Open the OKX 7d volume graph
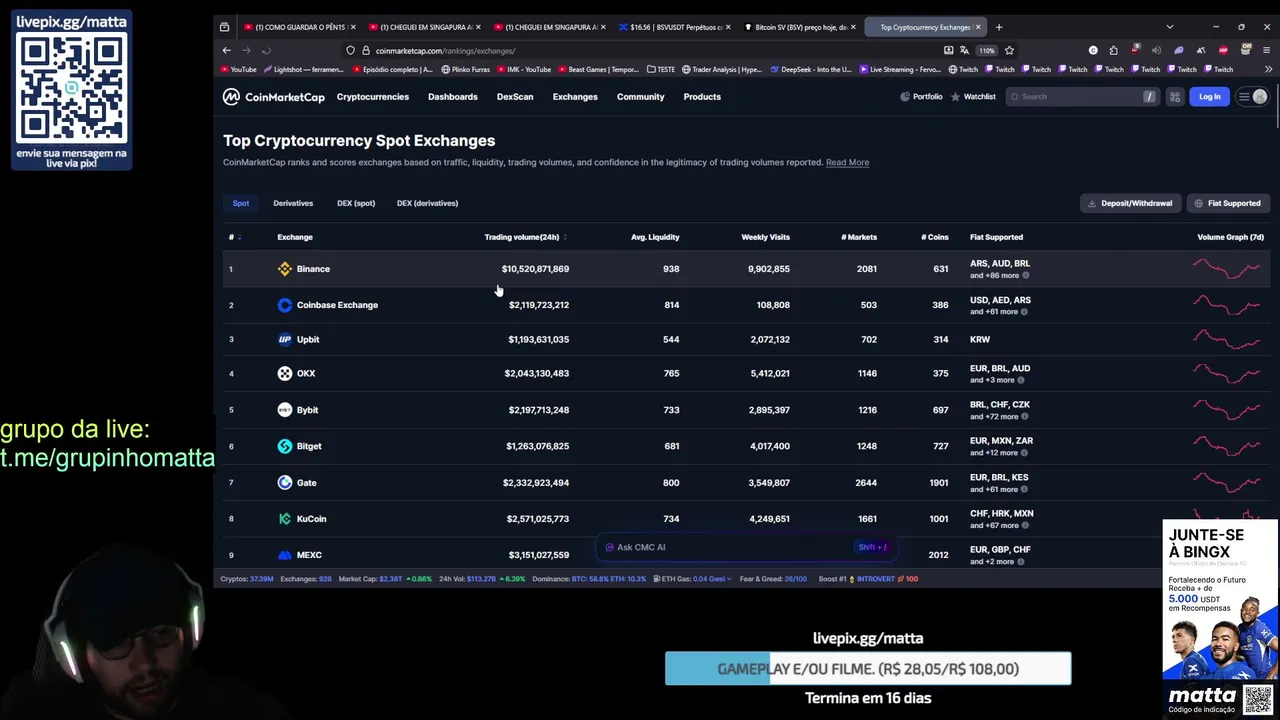This screenshot has width=1280, height=720. click(1228, 374)
